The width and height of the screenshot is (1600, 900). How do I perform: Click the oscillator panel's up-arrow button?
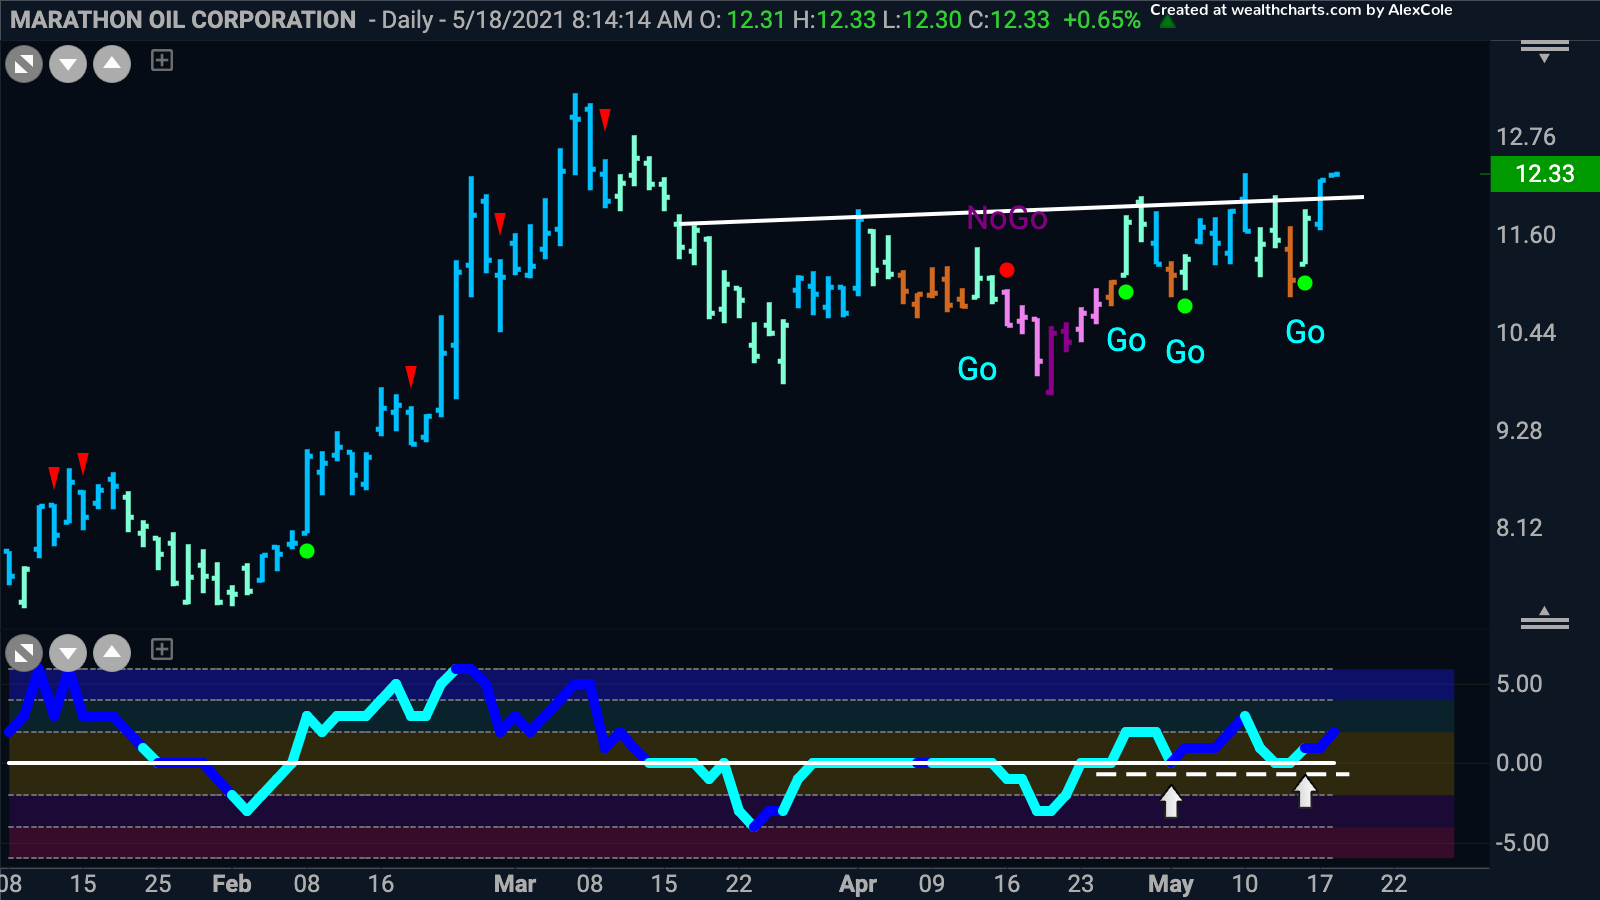112,654
